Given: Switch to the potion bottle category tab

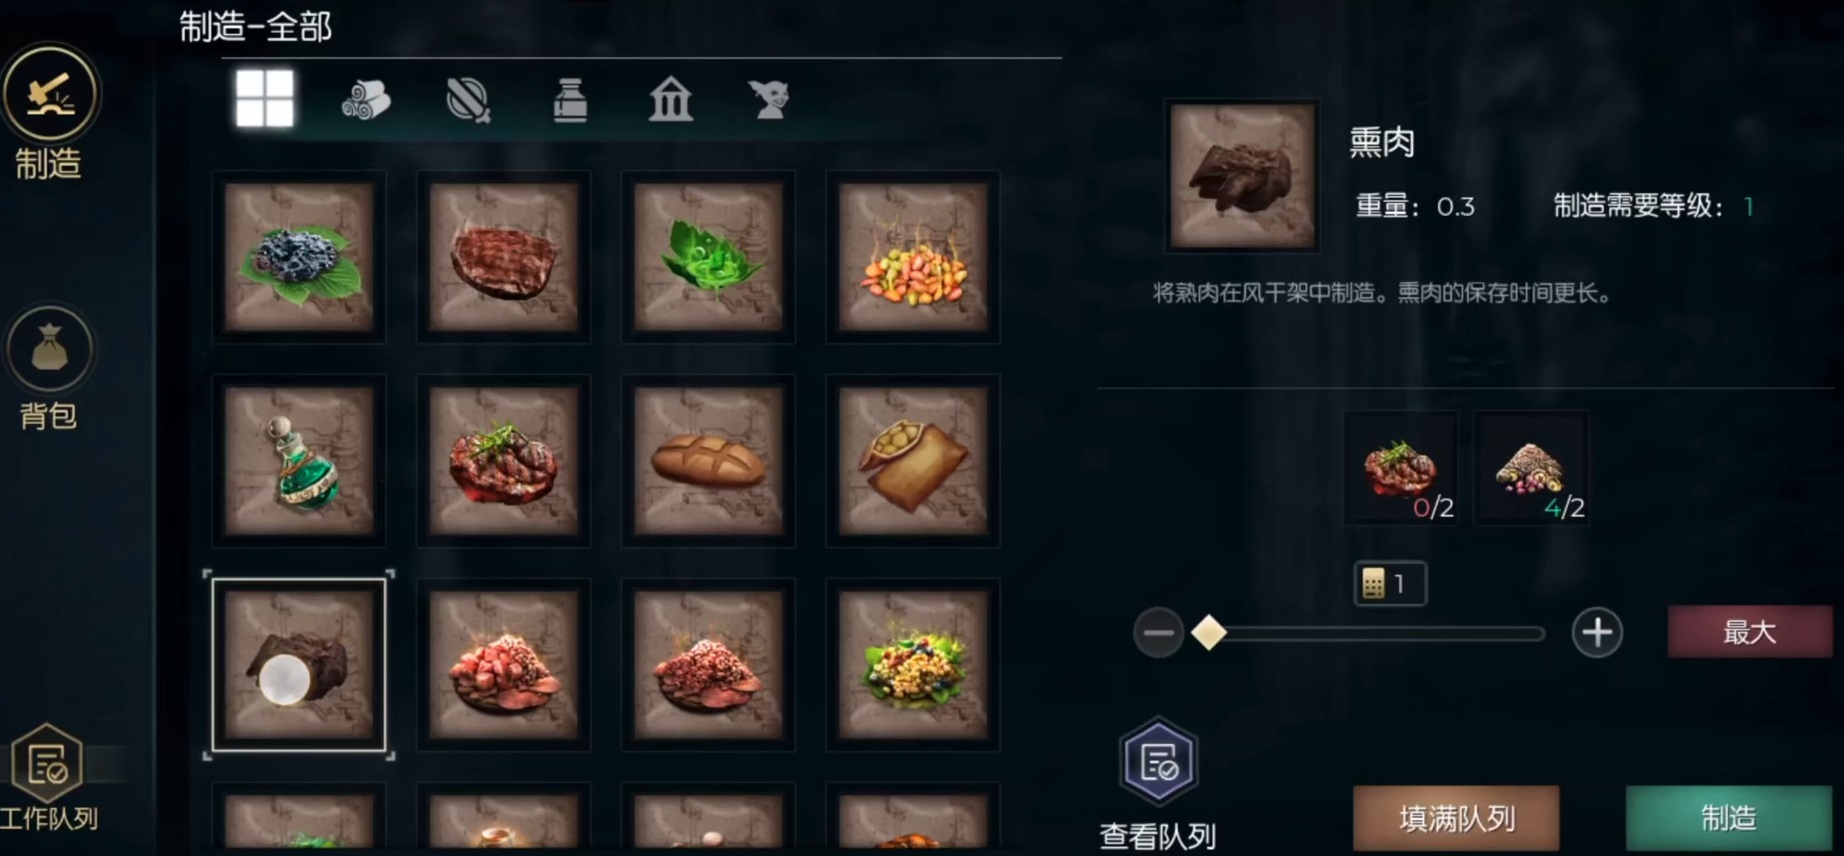Looking at the screenshot, I should [x=570, y=100].
